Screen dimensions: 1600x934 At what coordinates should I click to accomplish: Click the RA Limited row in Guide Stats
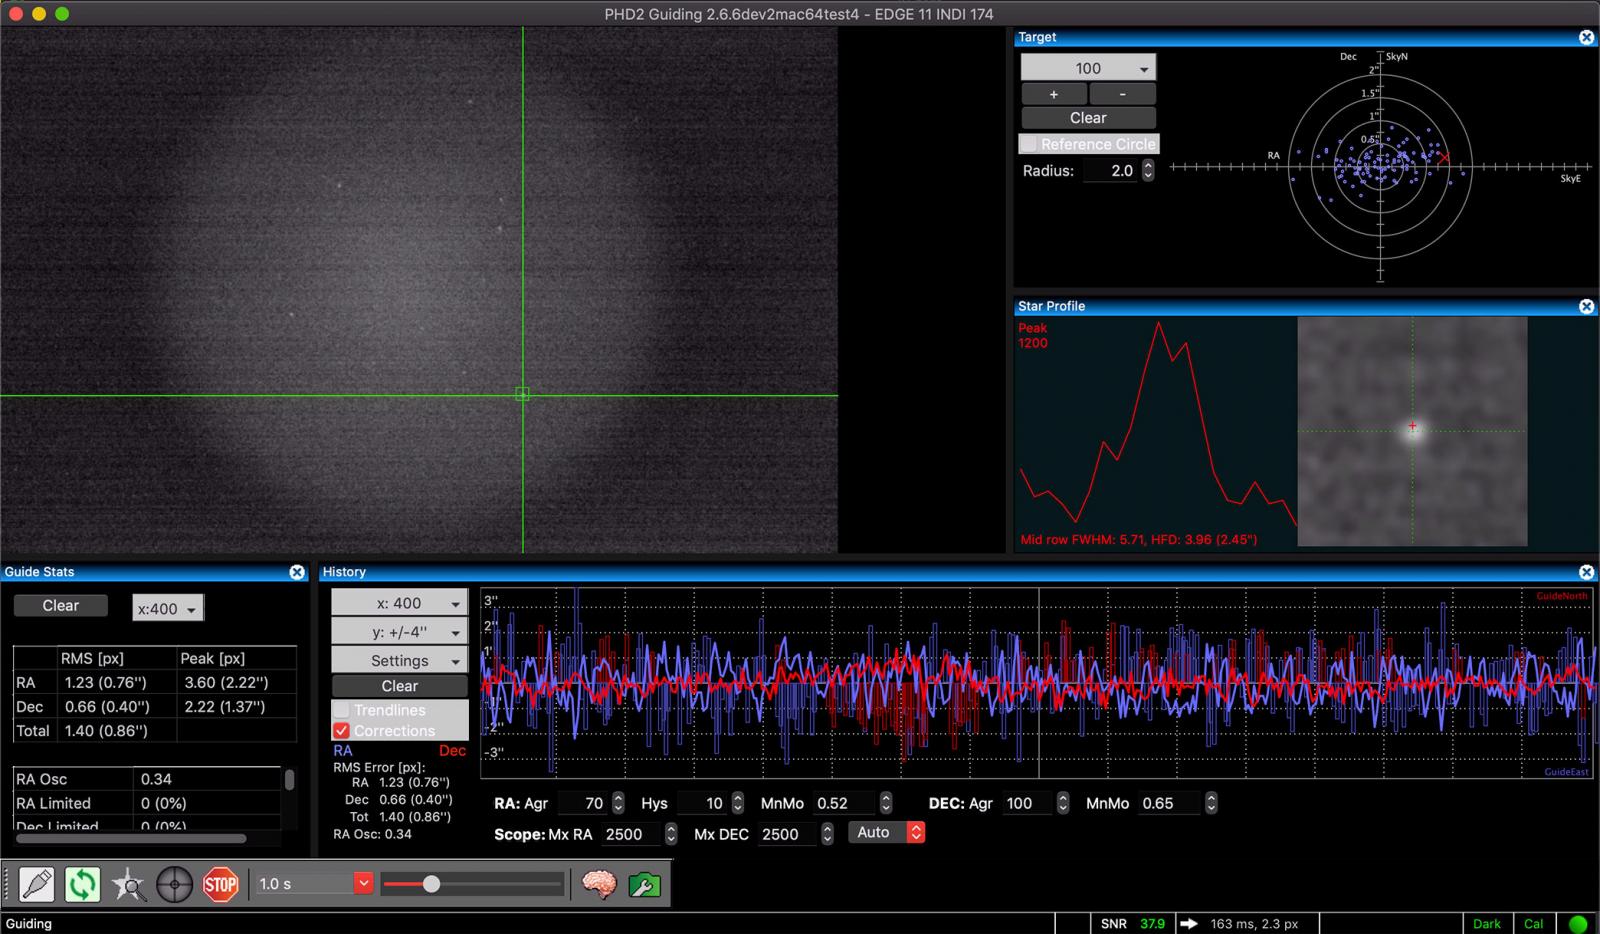[x=147, y=803]
